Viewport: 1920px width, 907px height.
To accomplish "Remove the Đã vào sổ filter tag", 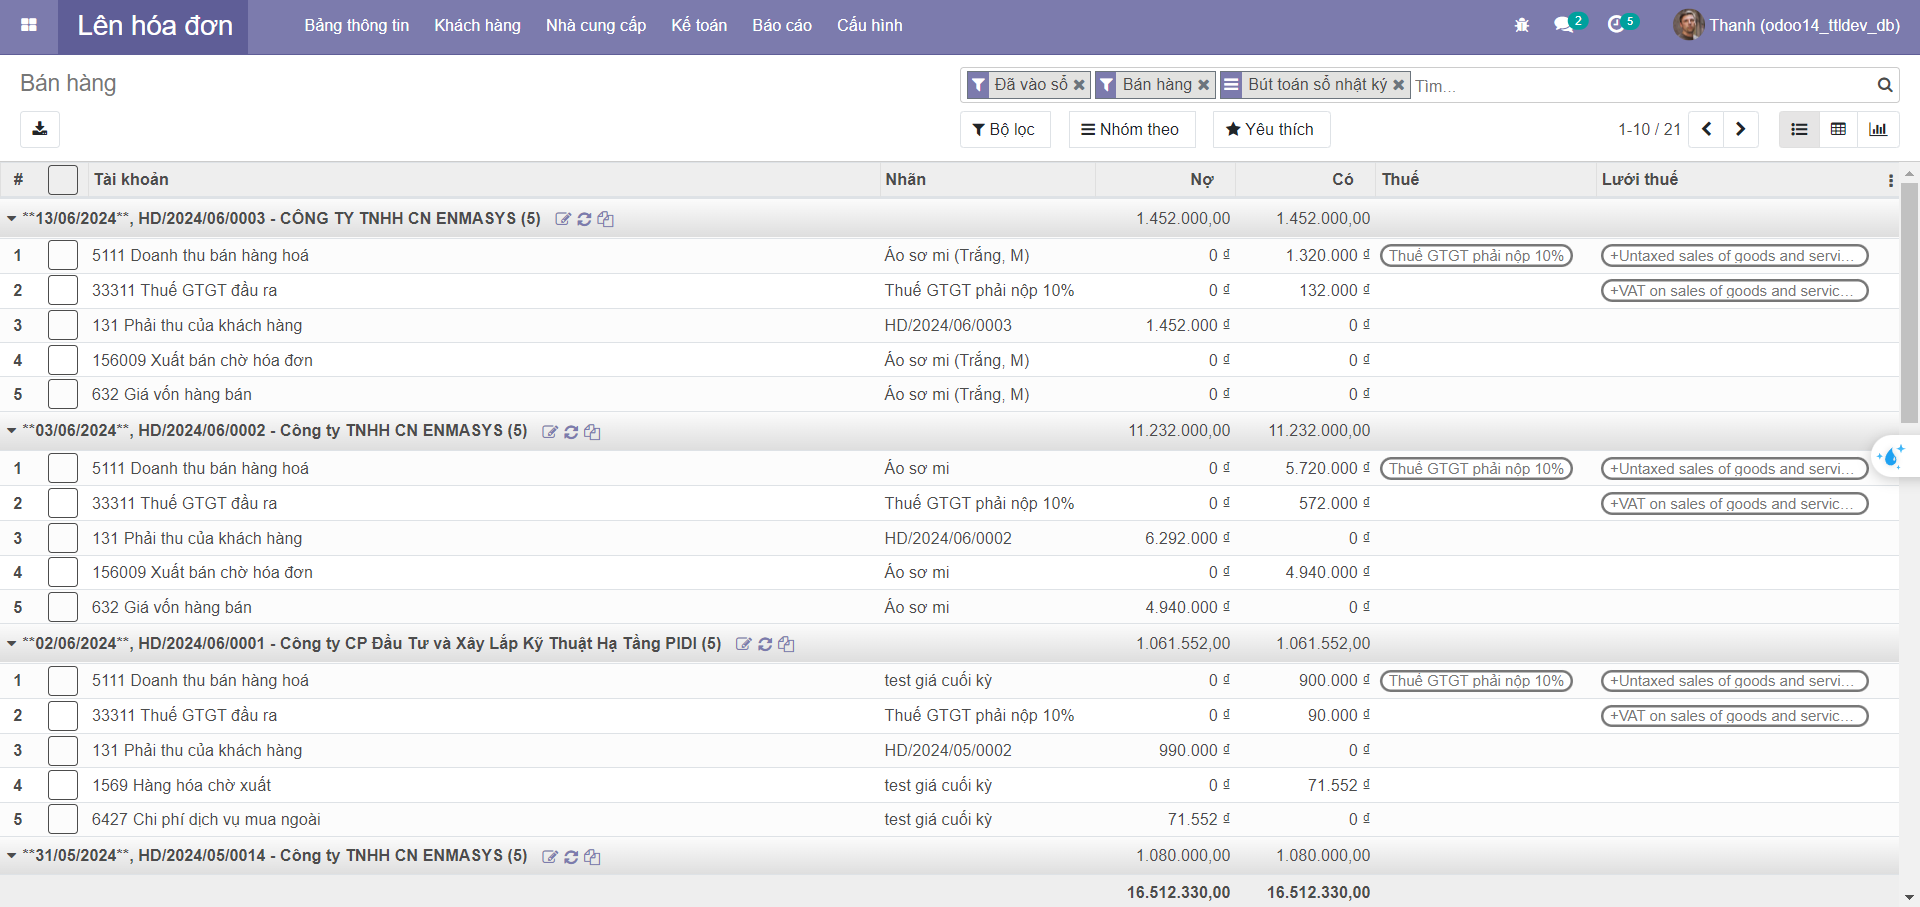I will [x=1079, y=85].
